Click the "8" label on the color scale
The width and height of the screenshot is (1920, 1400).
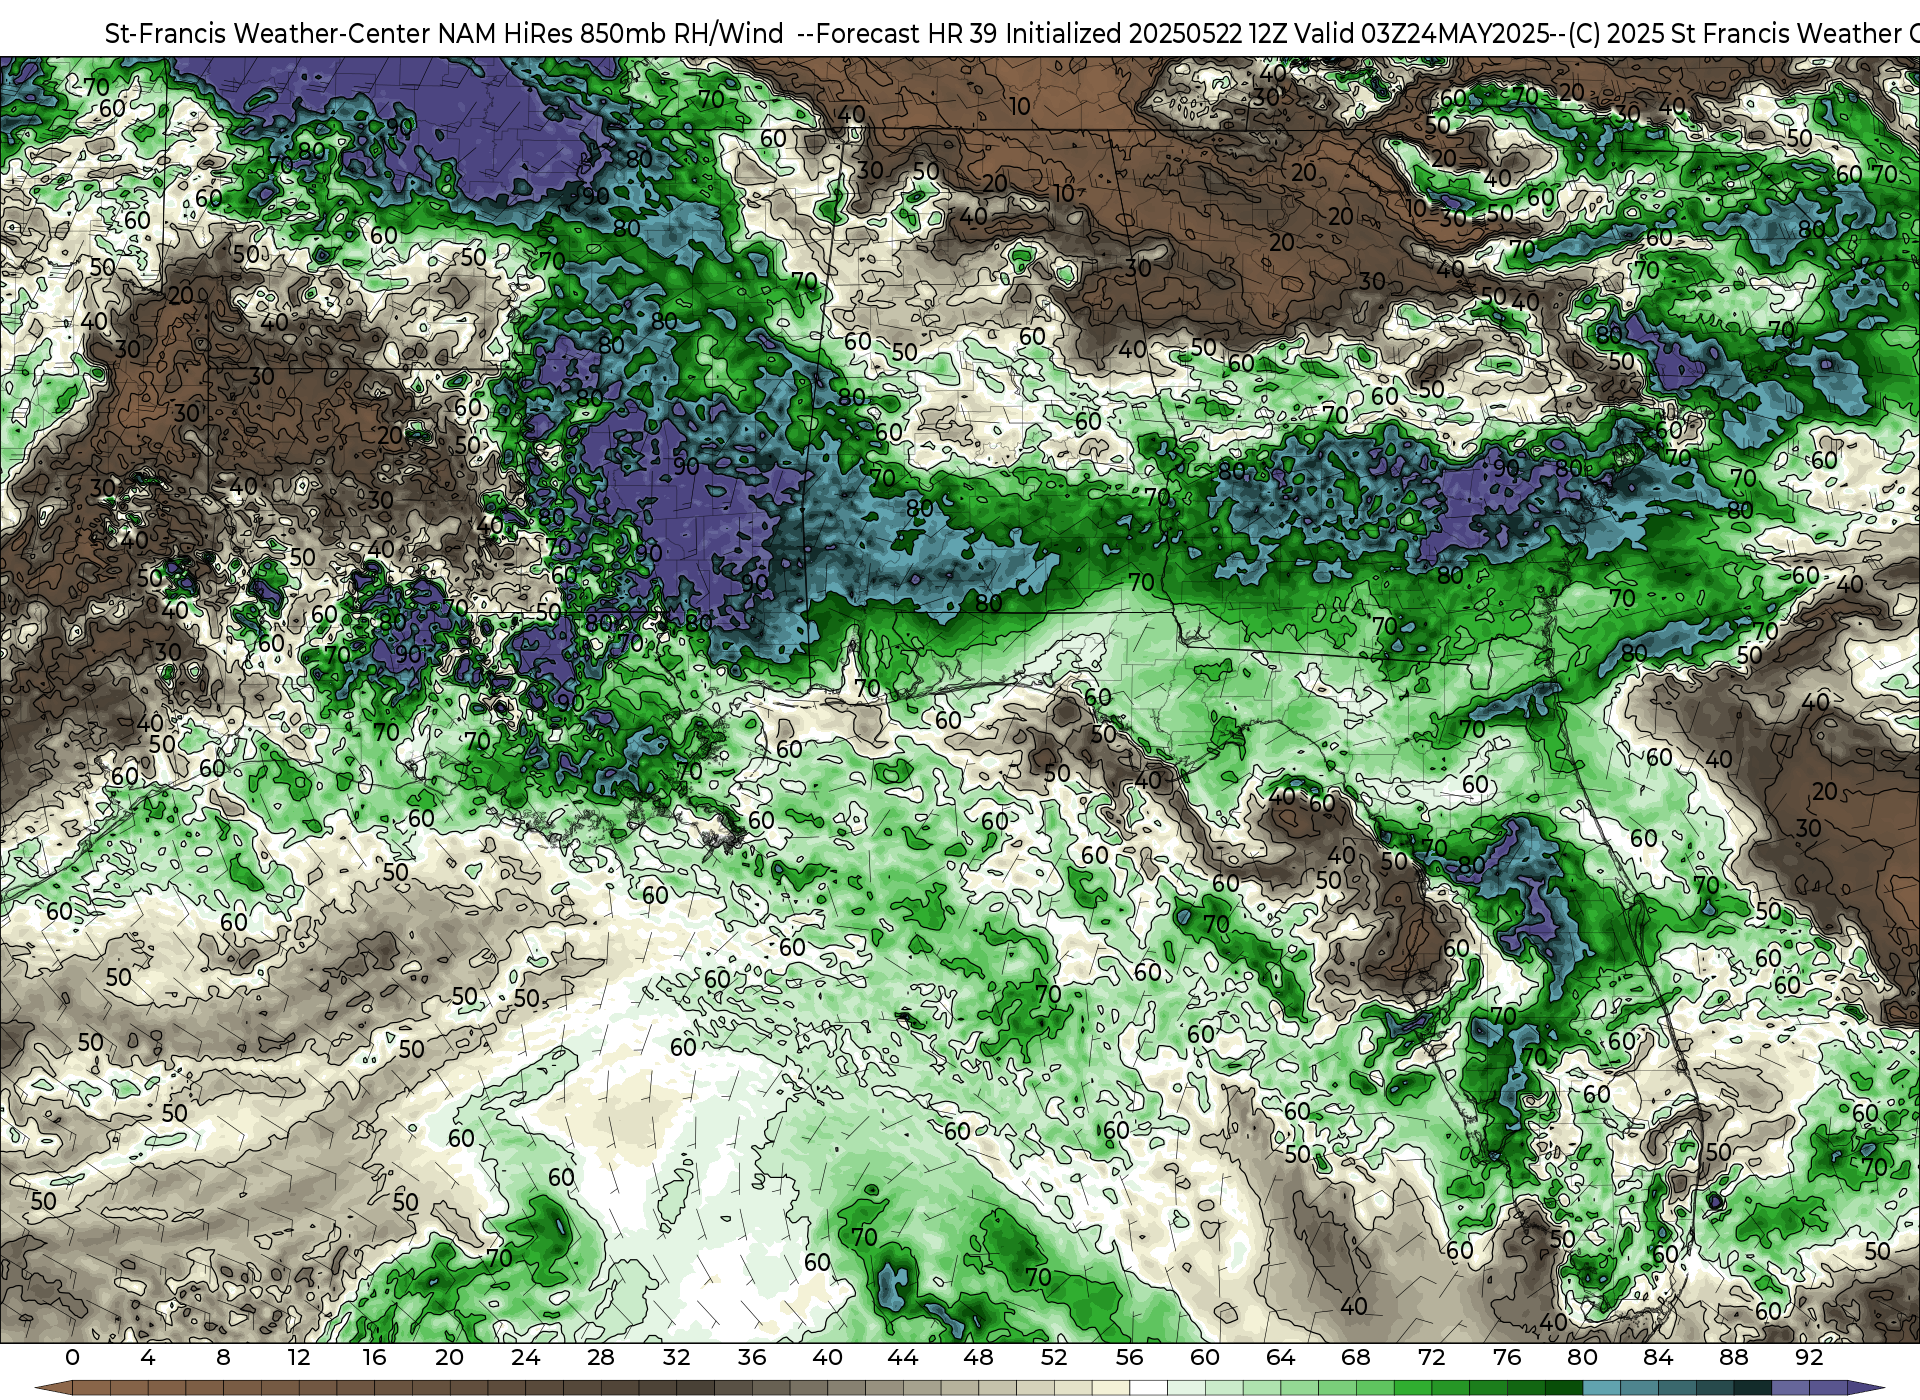(x=223, y=1357)
